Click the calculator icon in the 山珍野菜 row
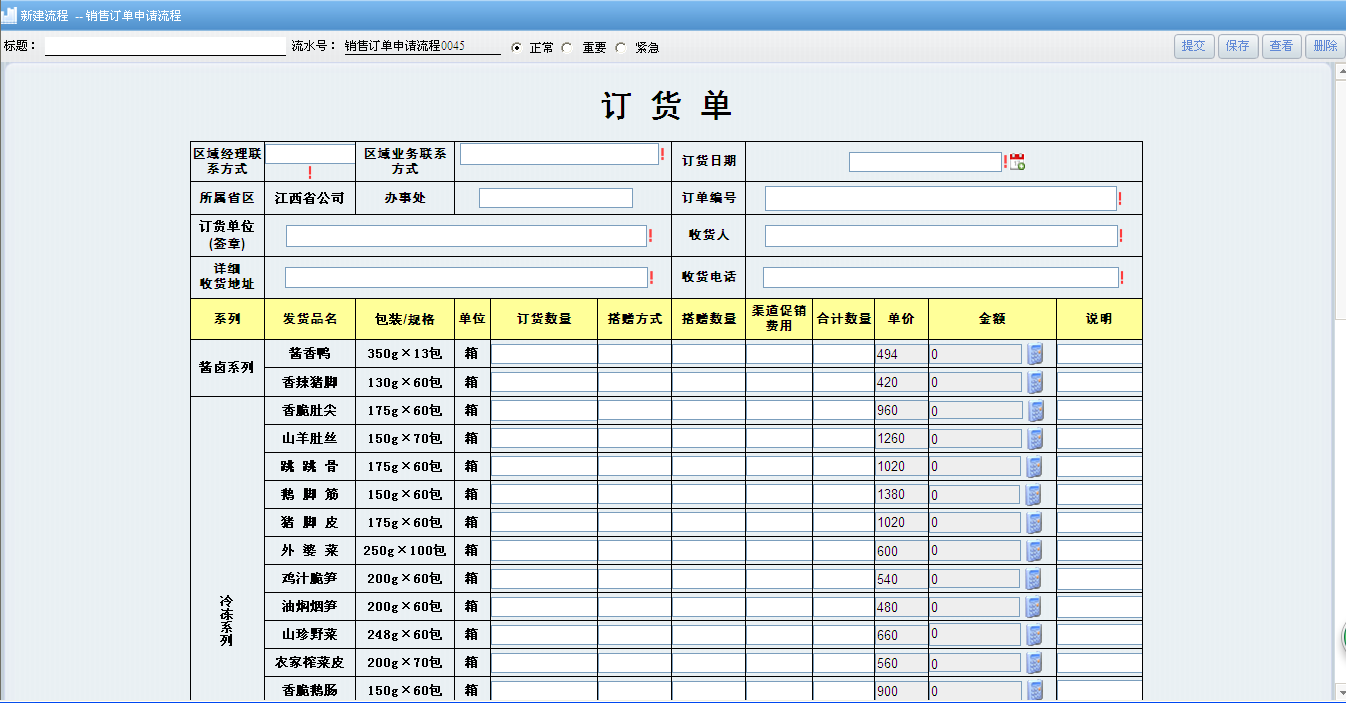 point(1035,634)
